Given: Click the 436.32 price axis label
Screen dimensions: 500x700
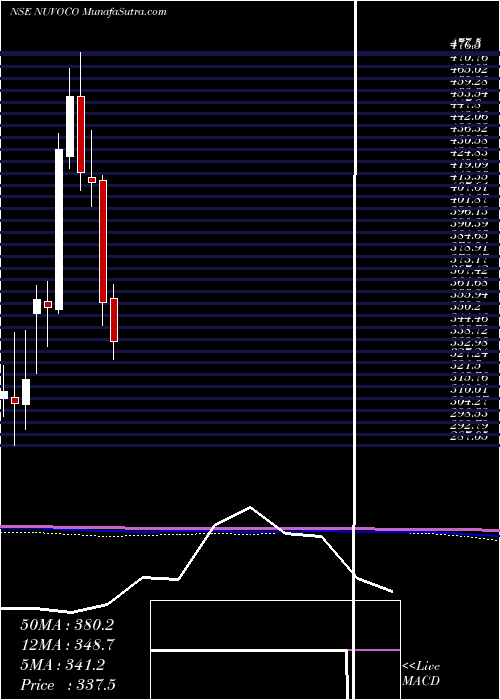Looking at the screenshot, I should [x=470, y=129].
